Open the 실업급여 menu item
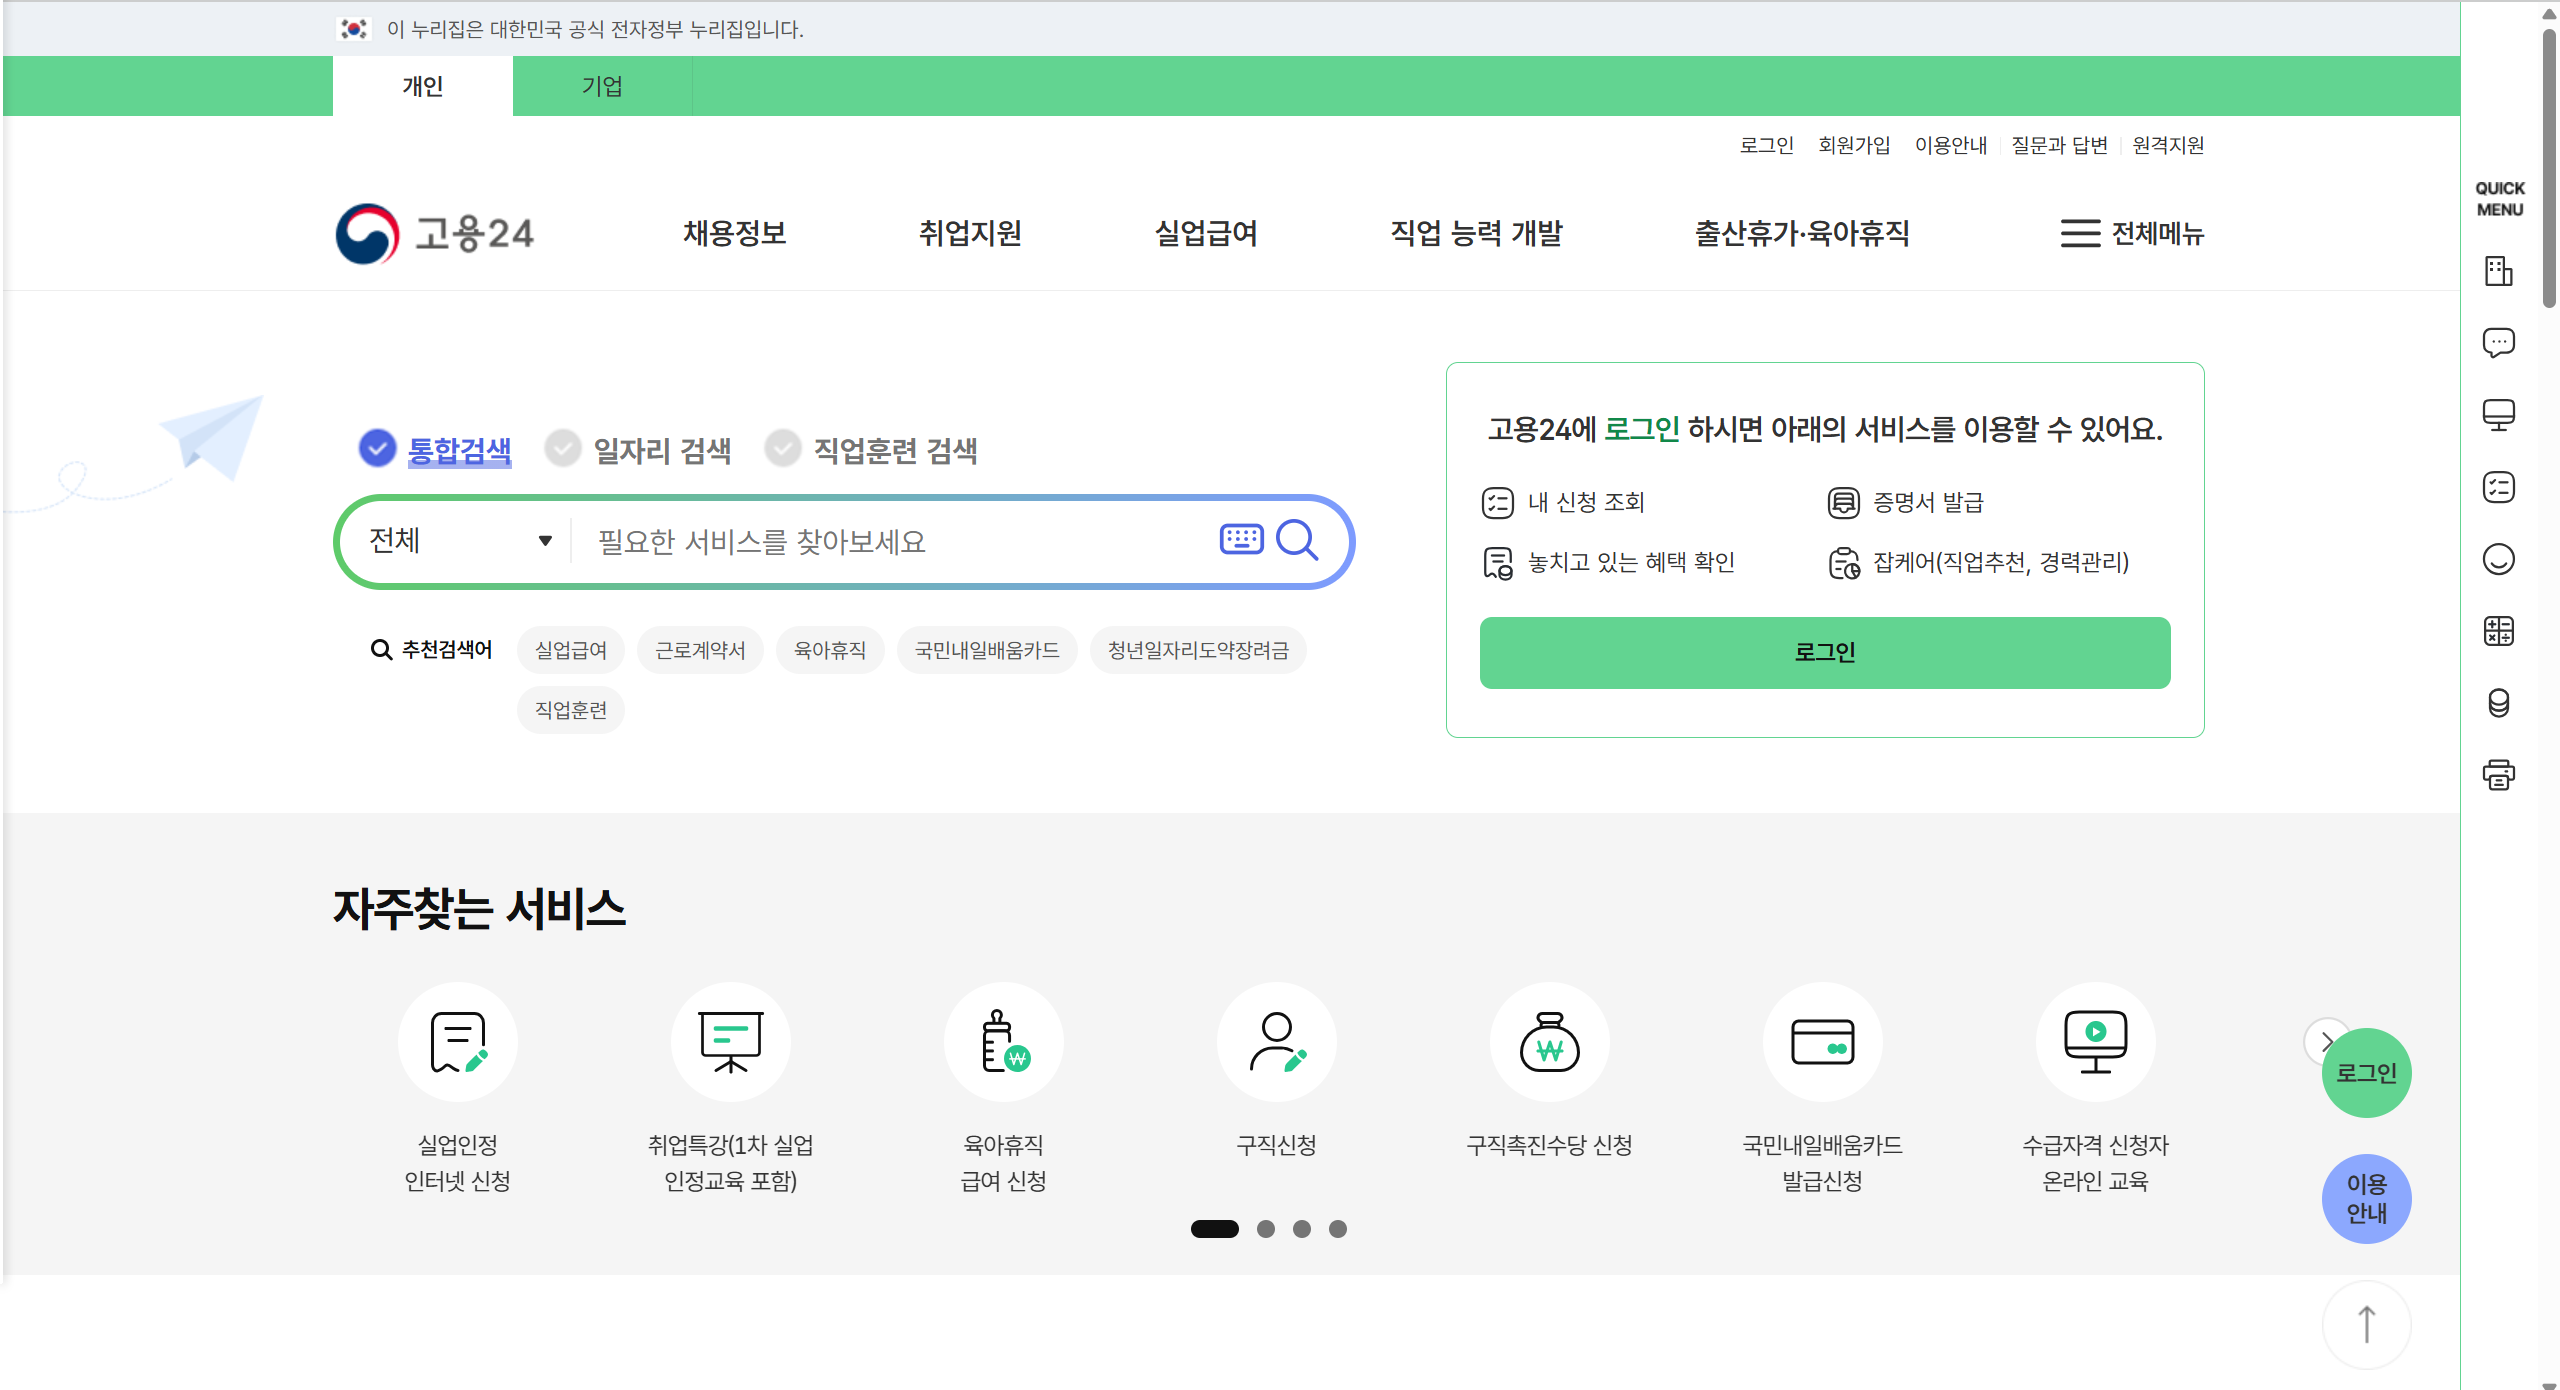This screenshot has height=1390, width=2560. click(x=1205, y=234)
